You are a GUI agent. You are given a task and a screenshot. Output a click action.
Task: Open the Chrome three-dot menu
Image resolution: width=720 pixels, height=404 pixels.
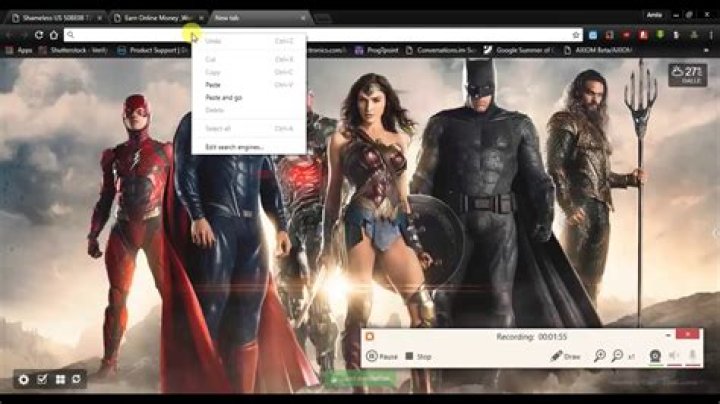point(711,35)
